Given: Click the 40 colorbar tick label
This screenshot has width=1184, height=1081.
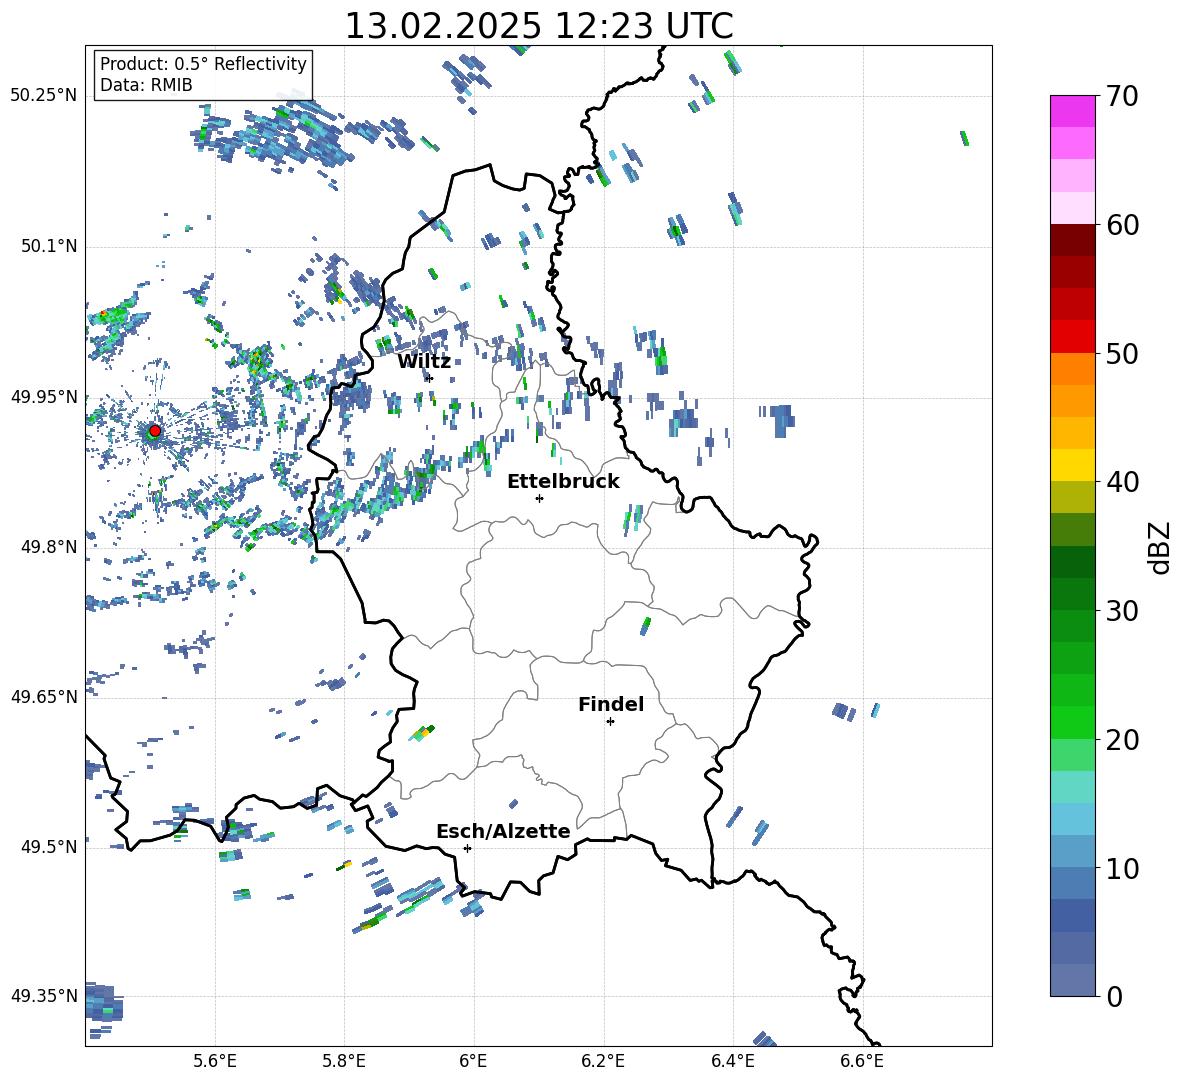Looking at the screenshot, I should 1122,482.
